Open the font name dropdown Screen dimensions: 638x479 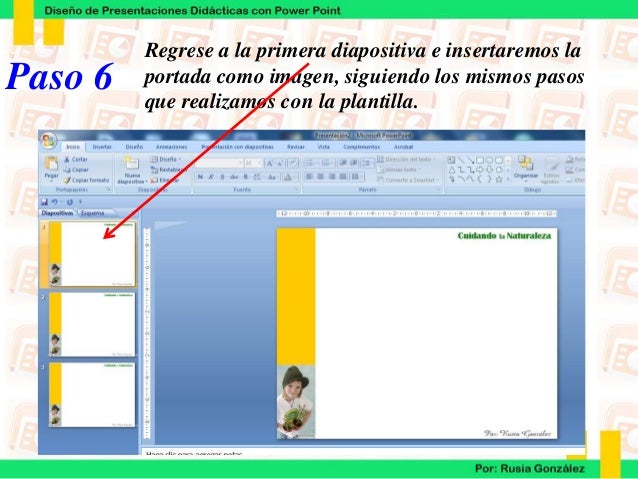pos(240,163)
